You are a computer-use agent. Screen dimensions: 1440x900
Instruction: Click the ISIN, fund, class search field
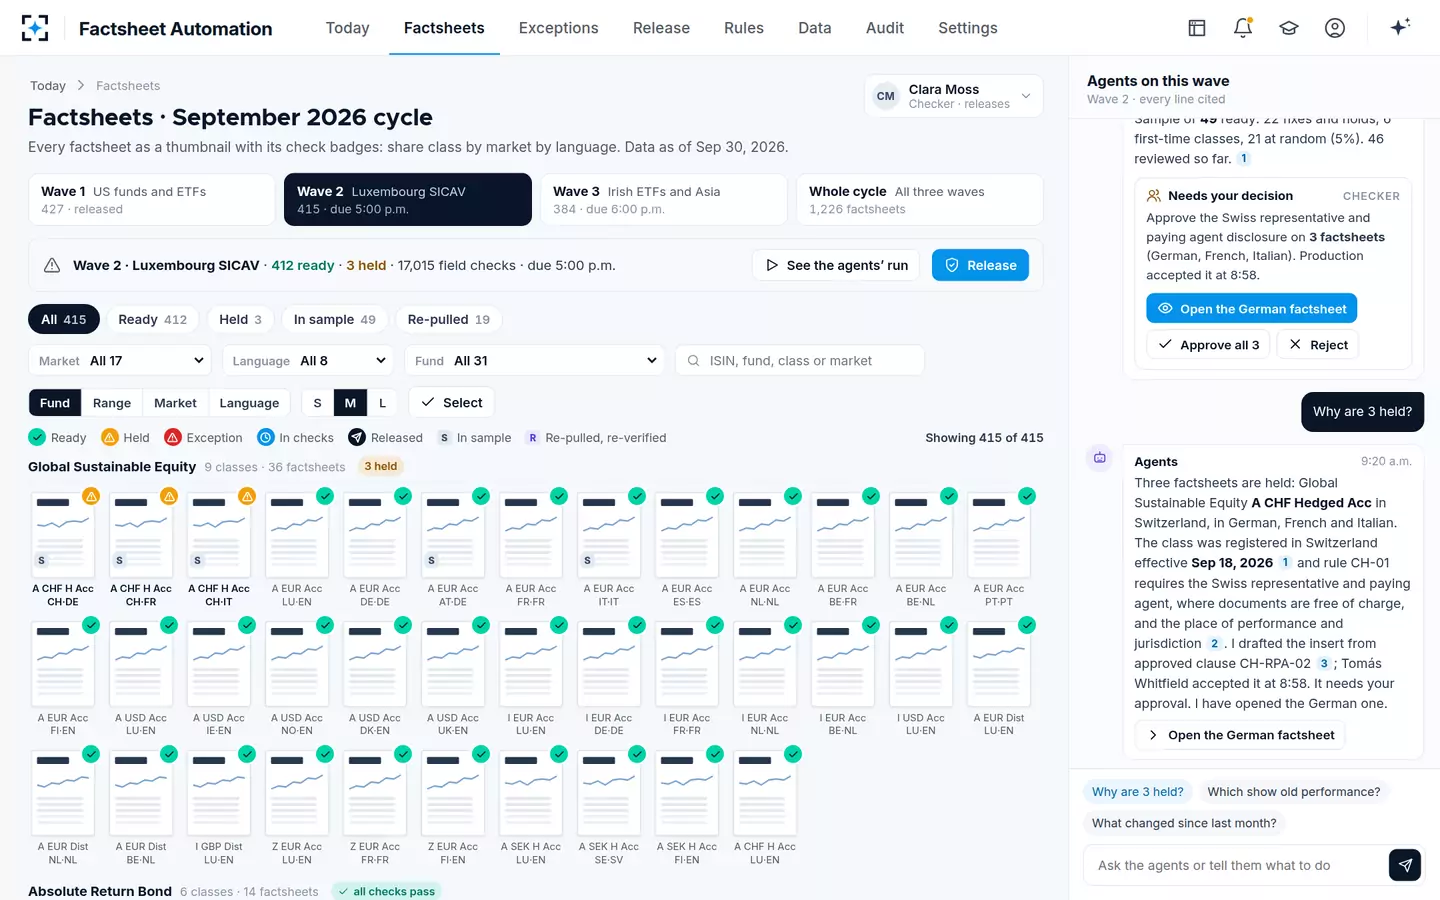[799, 360]
